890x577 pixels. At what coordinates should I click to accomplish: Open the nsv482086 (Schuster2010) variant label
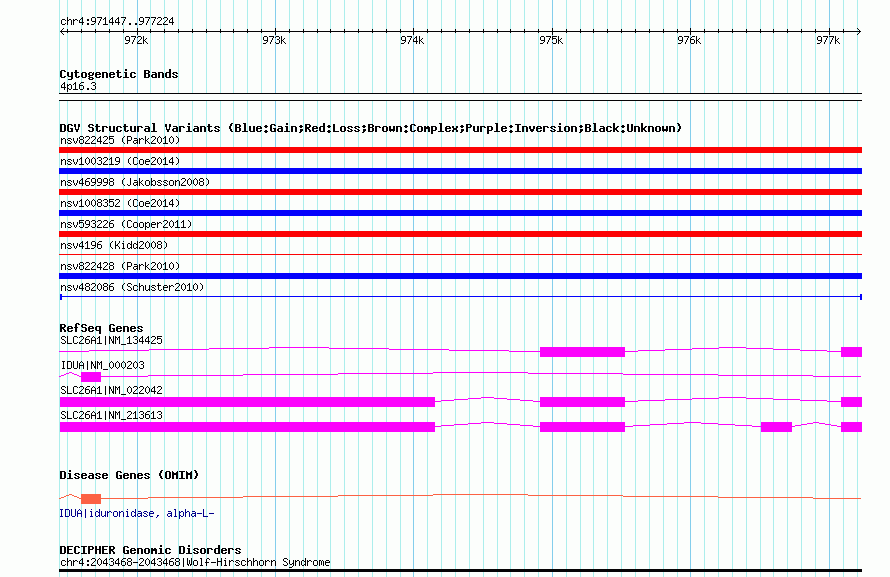pos(132,287)
